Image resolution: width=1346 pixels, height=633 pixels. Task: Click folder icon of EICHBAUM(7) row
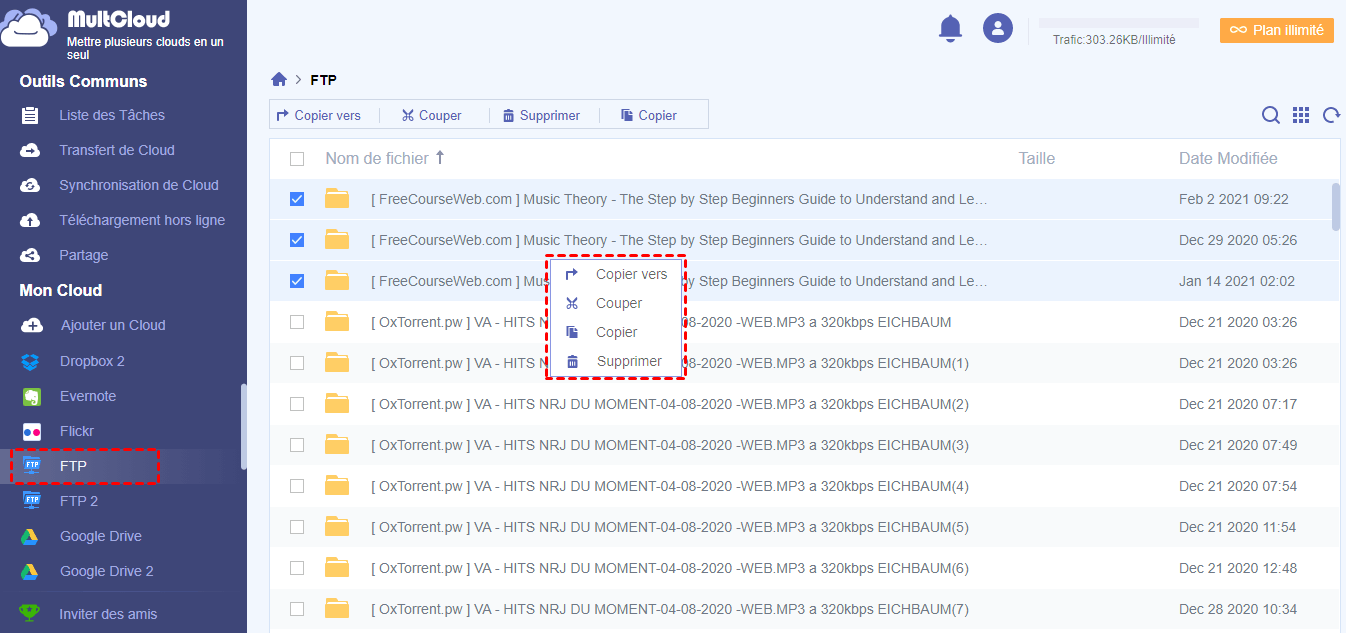pos(337,609)
